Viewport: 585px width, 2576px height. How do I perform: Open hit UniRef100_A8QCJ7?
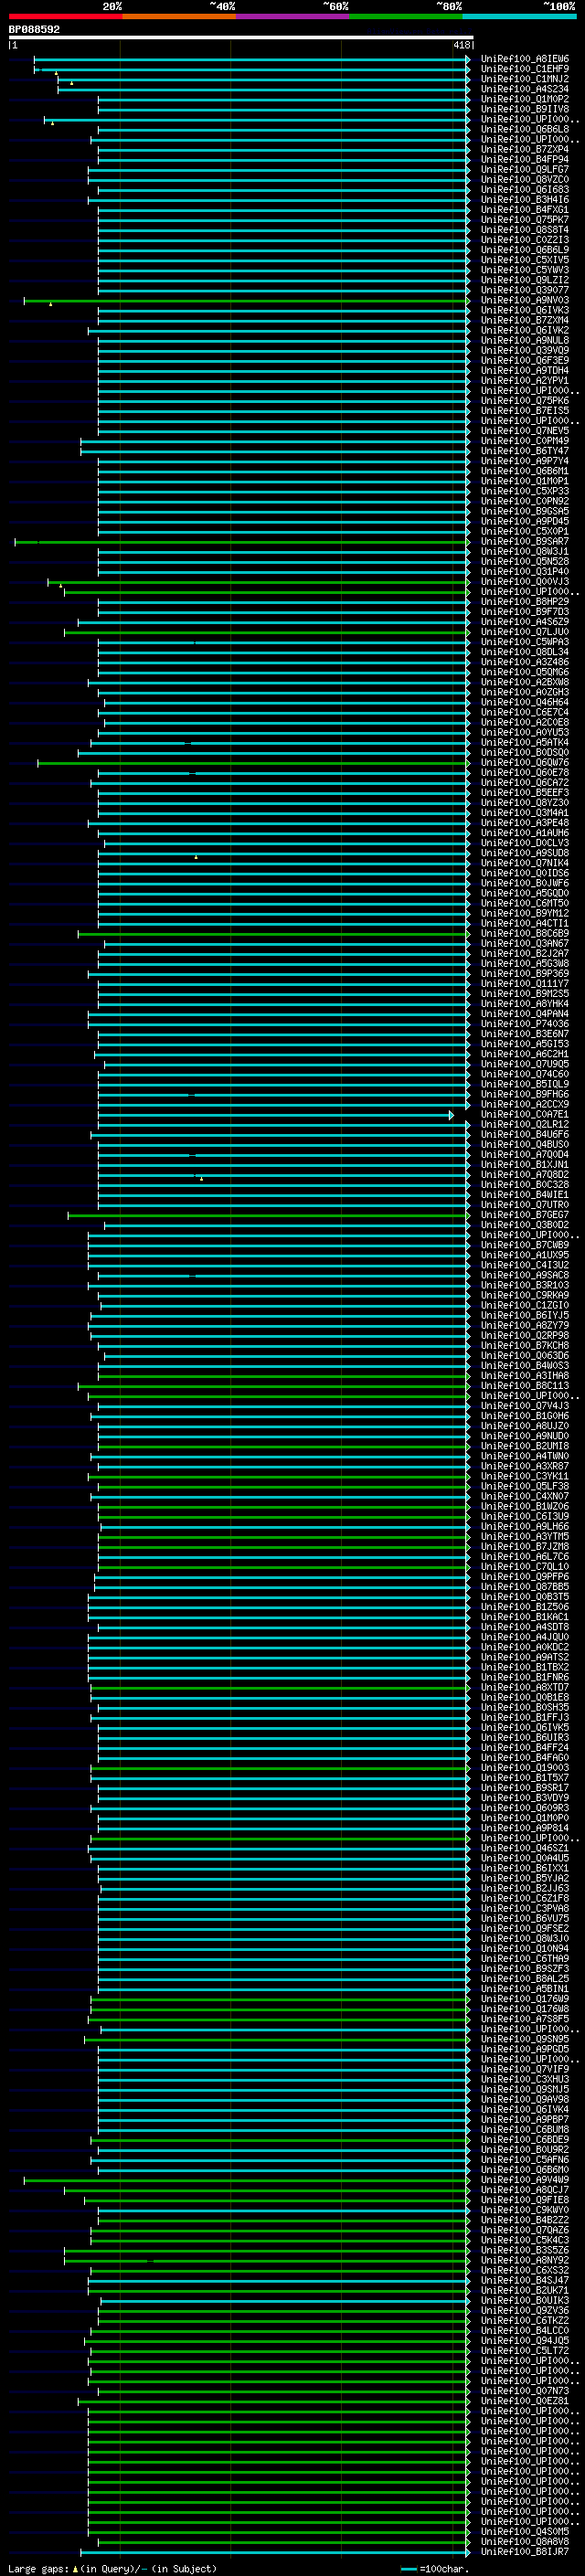point(525,2190)
